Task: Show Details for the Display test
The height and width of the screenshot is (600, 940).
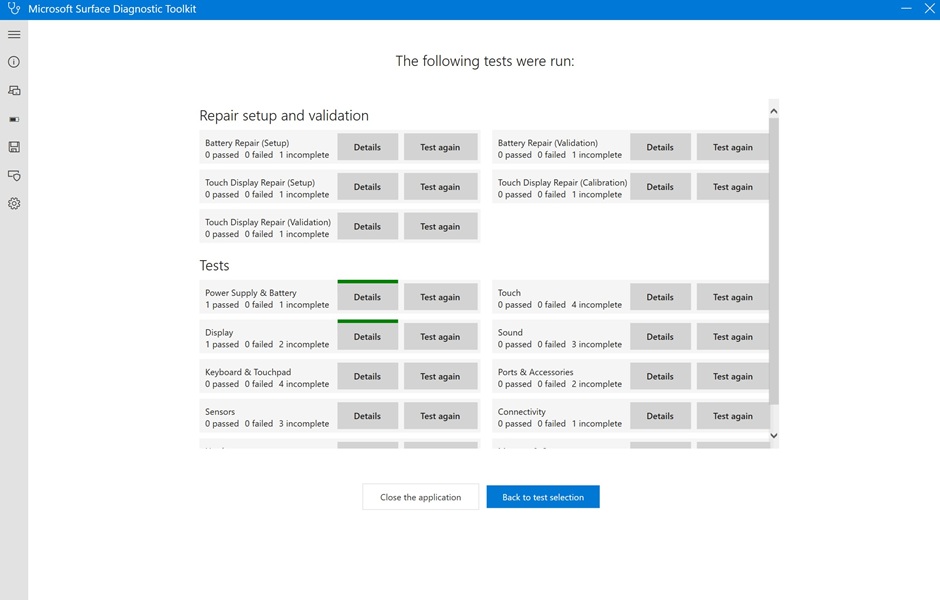Action: [367, 336]
